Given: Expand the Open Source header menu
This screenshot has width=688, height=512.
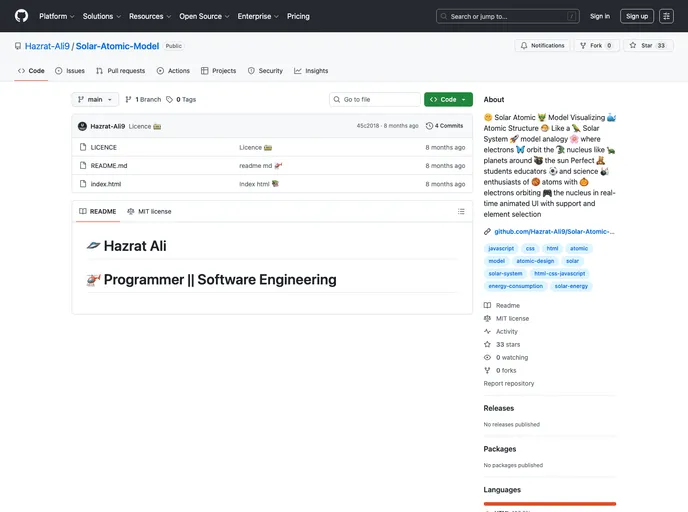Looking at the screenshot, I should [x=204, y=16].
